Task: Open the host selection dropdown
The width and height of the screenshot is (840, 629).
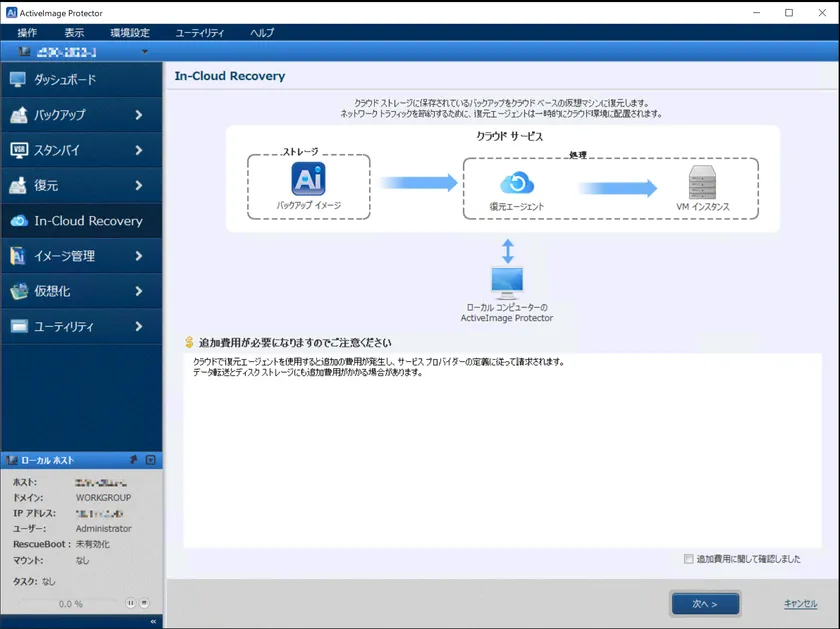Action: point(145,52)
